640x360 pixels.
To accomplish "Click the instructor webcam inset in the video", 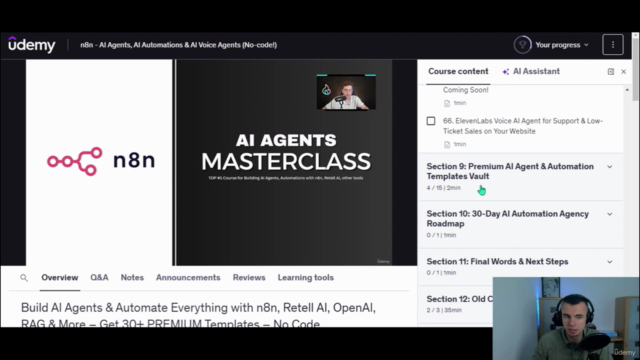I will pos(346,92).
